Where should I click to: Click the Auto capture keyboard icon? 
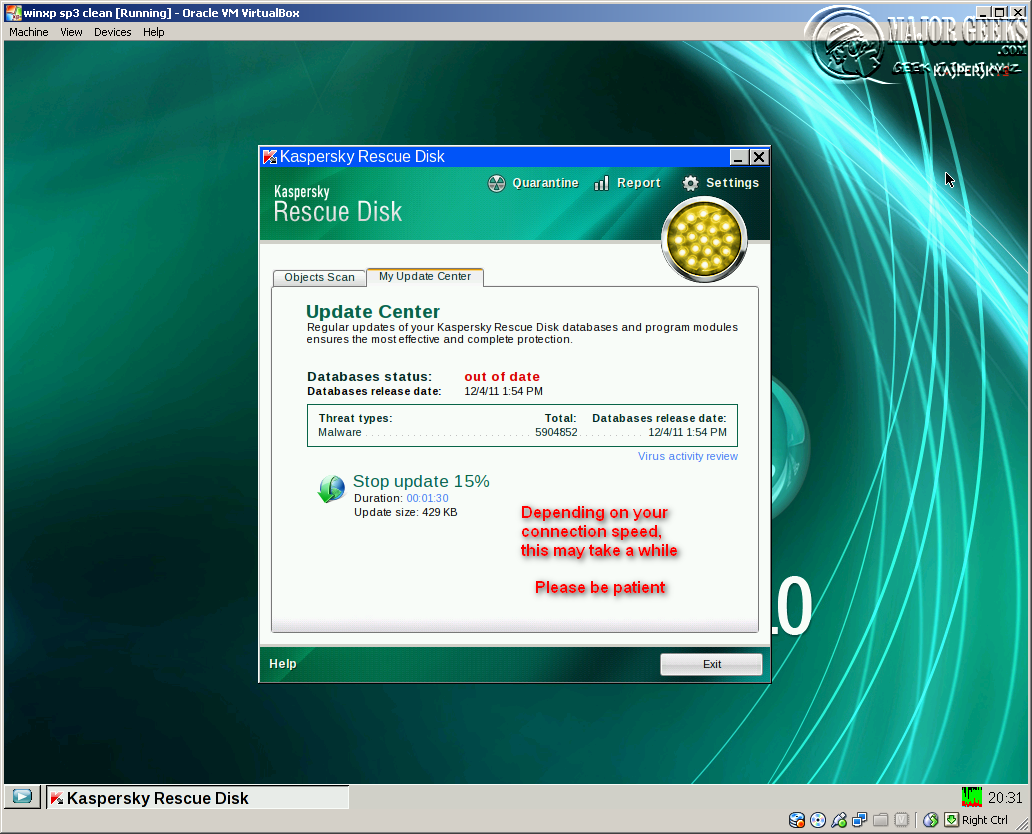(950, 819)
